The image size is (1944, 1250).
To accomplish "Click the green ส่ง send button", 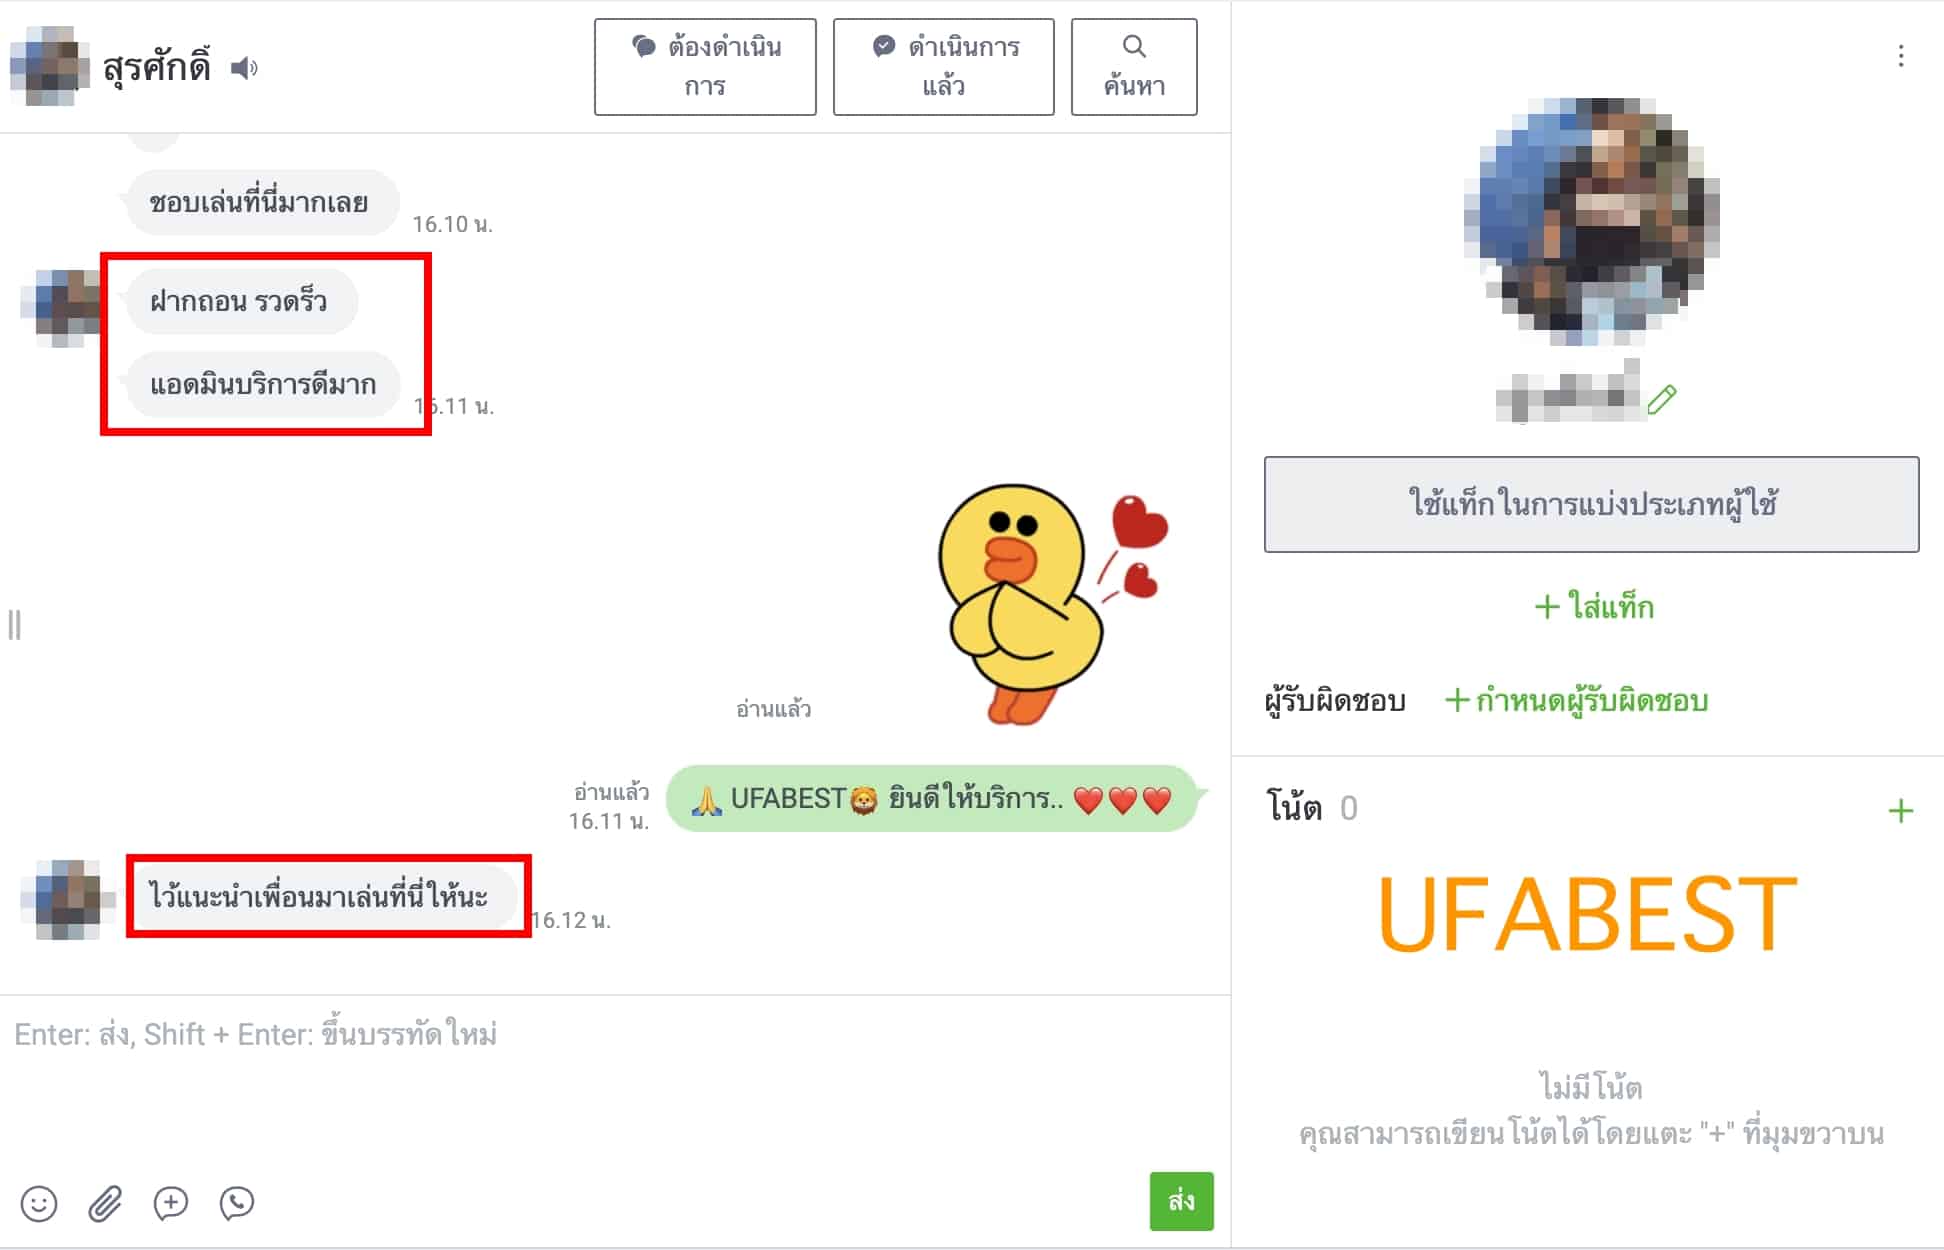I will tap(1181, 1201).
